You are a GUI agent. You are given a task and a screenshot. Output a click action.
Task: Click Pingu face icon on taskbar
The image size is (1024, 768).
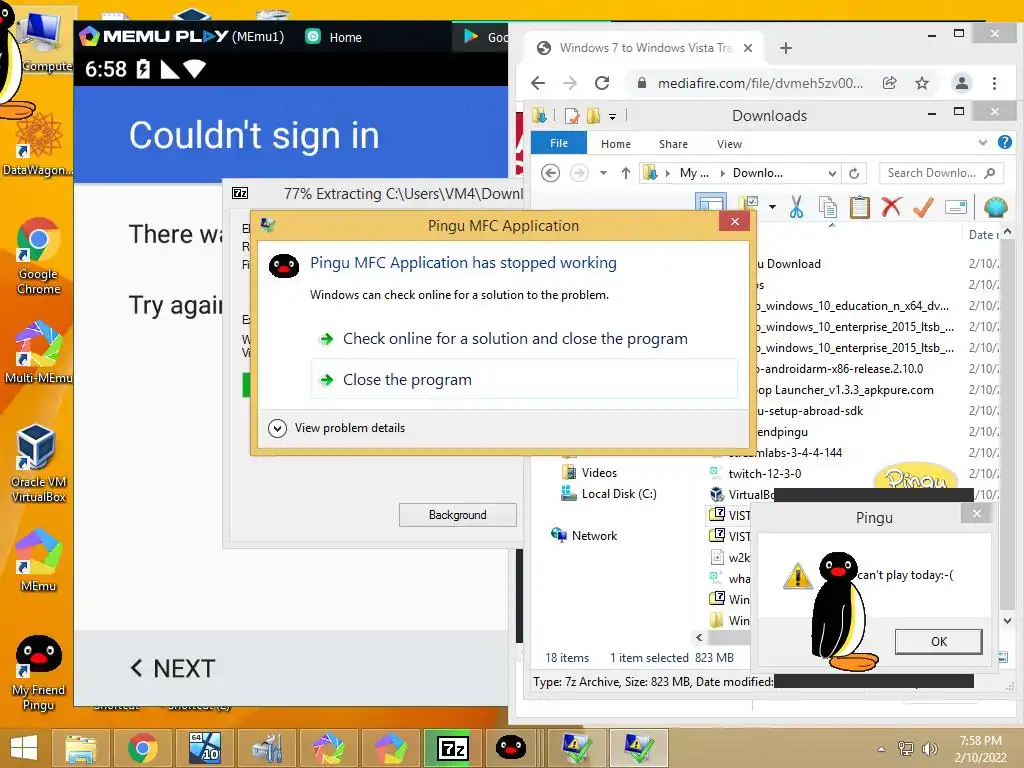tap(510, 748)
